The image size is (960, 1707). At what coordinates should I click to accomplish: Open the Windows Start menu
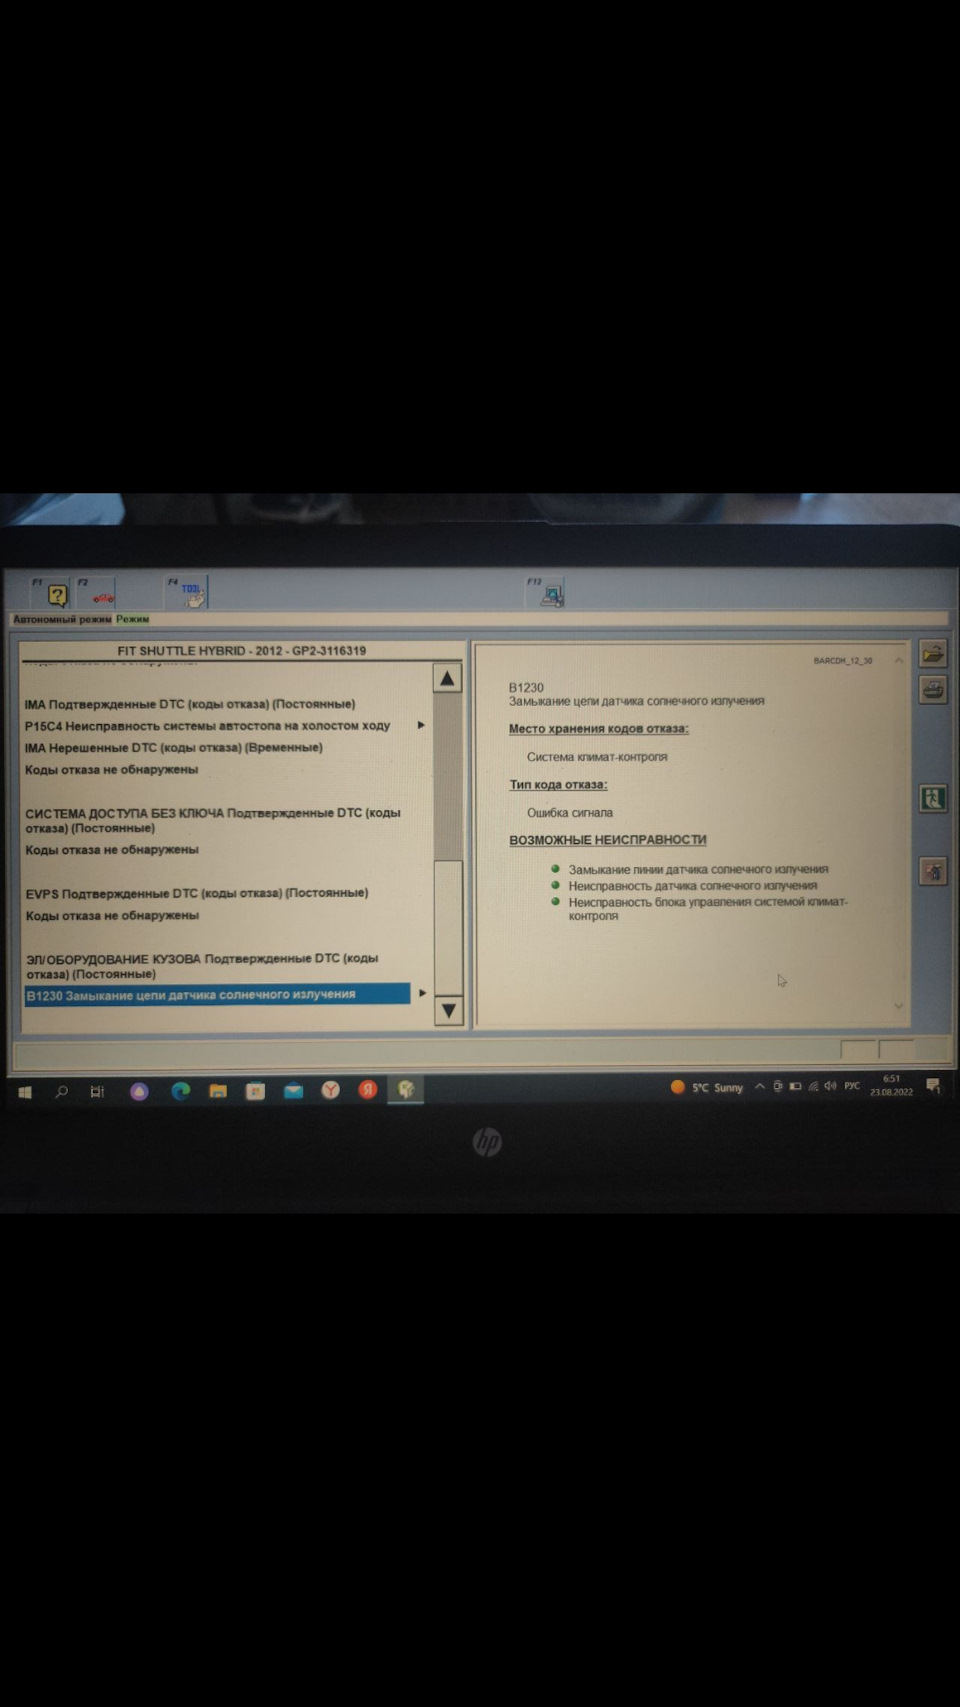tap(25, 1092)
